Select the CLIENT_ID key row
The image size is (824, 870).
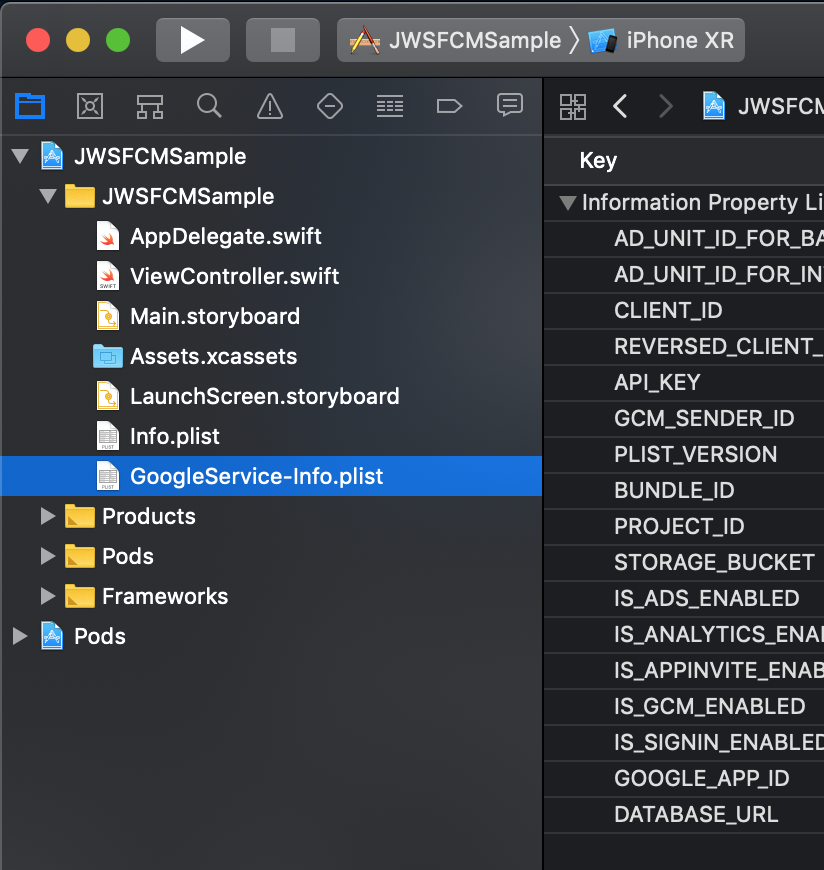coord(684,311)
